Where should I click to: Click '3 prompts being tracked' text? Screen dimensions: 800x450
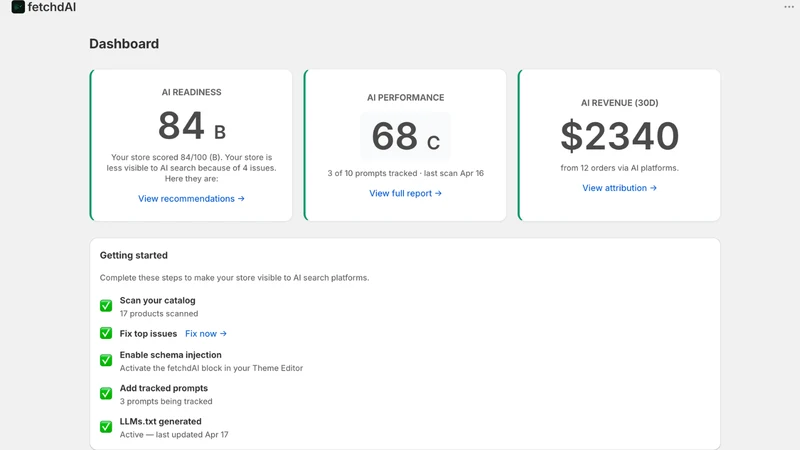(x=166, y=402)
